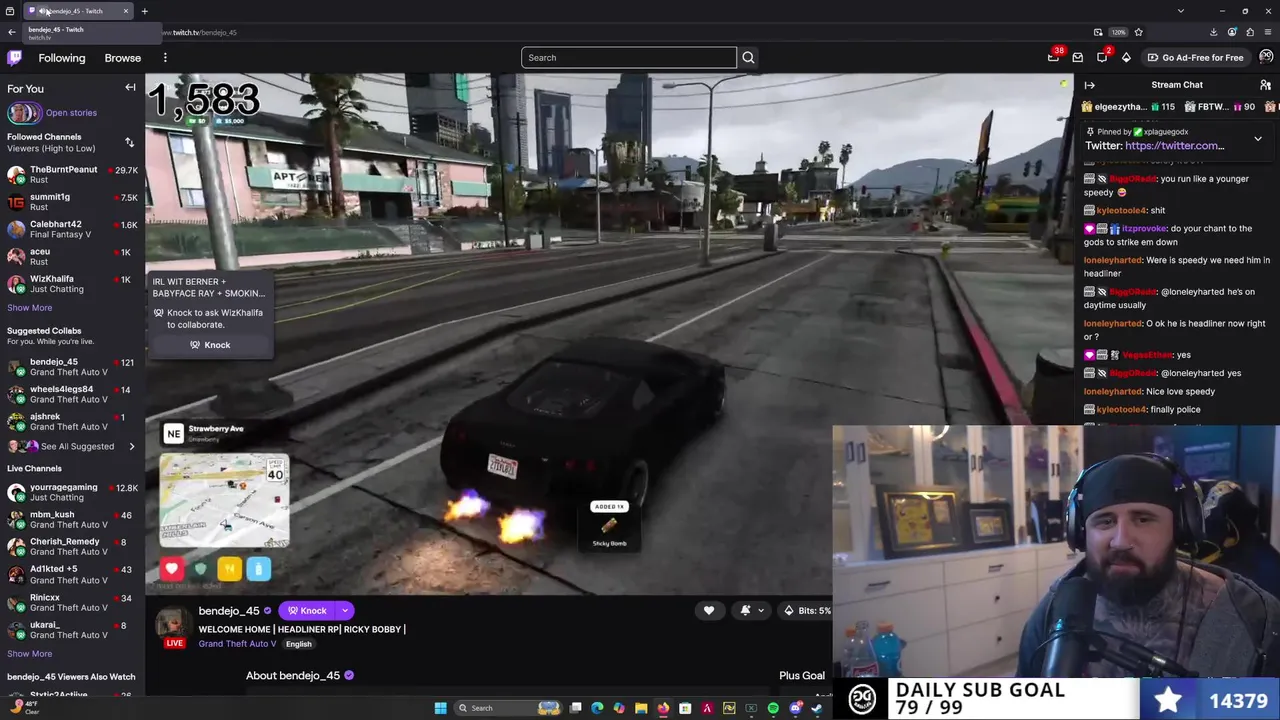Go back with the browser arrow
This screenshot has height=720, width=1280.
pyautogui.click(x=12, y=32)
